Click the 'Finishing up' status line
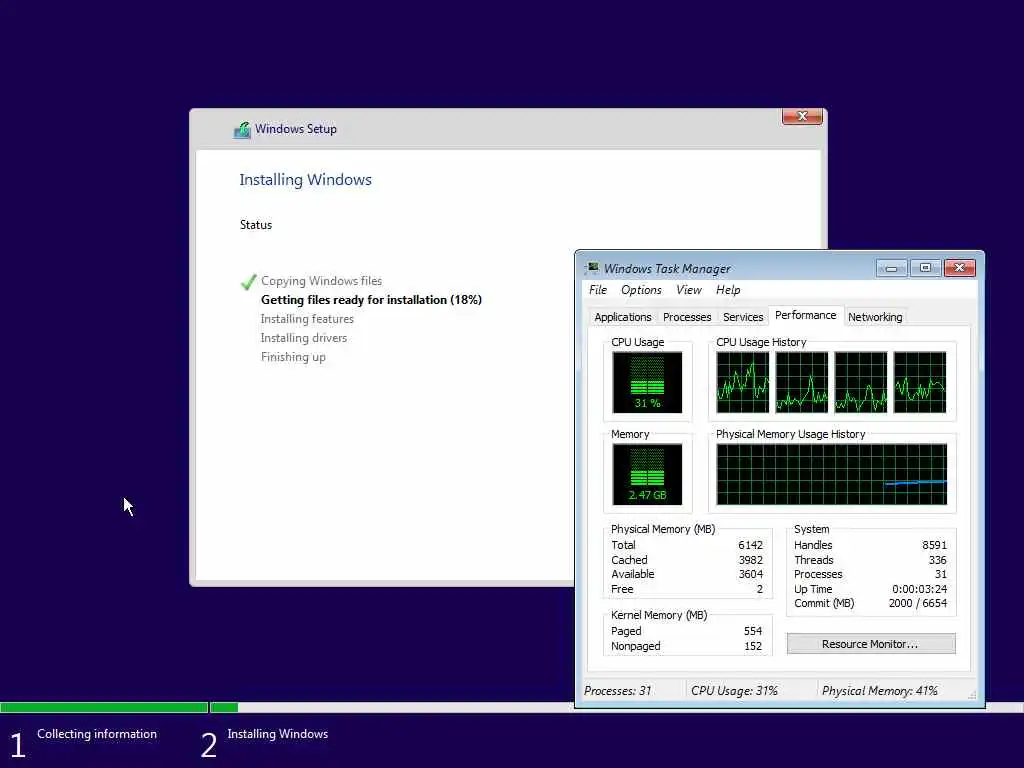The height and width of the screenshot is (768, 1024). [x=293, y=357]
